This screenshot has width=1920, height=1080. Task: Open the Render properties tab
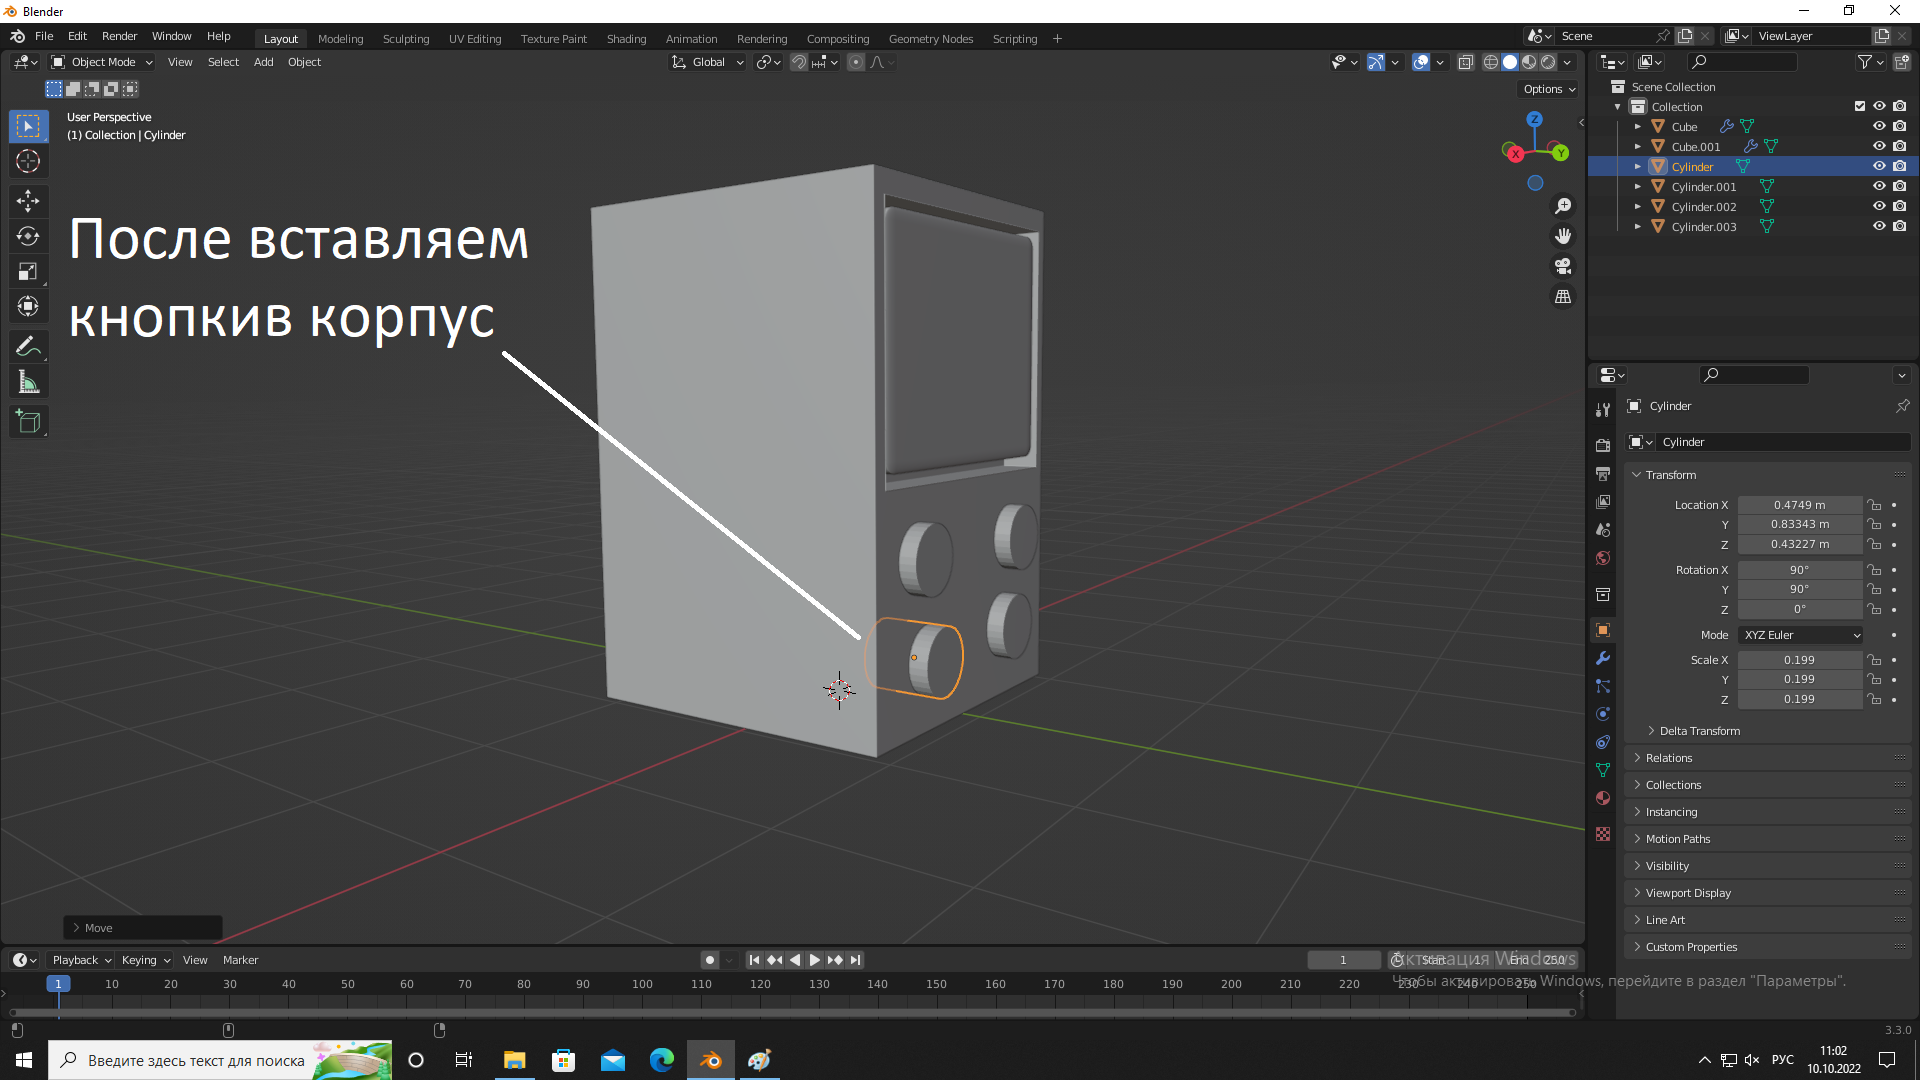click(1603, 445)
